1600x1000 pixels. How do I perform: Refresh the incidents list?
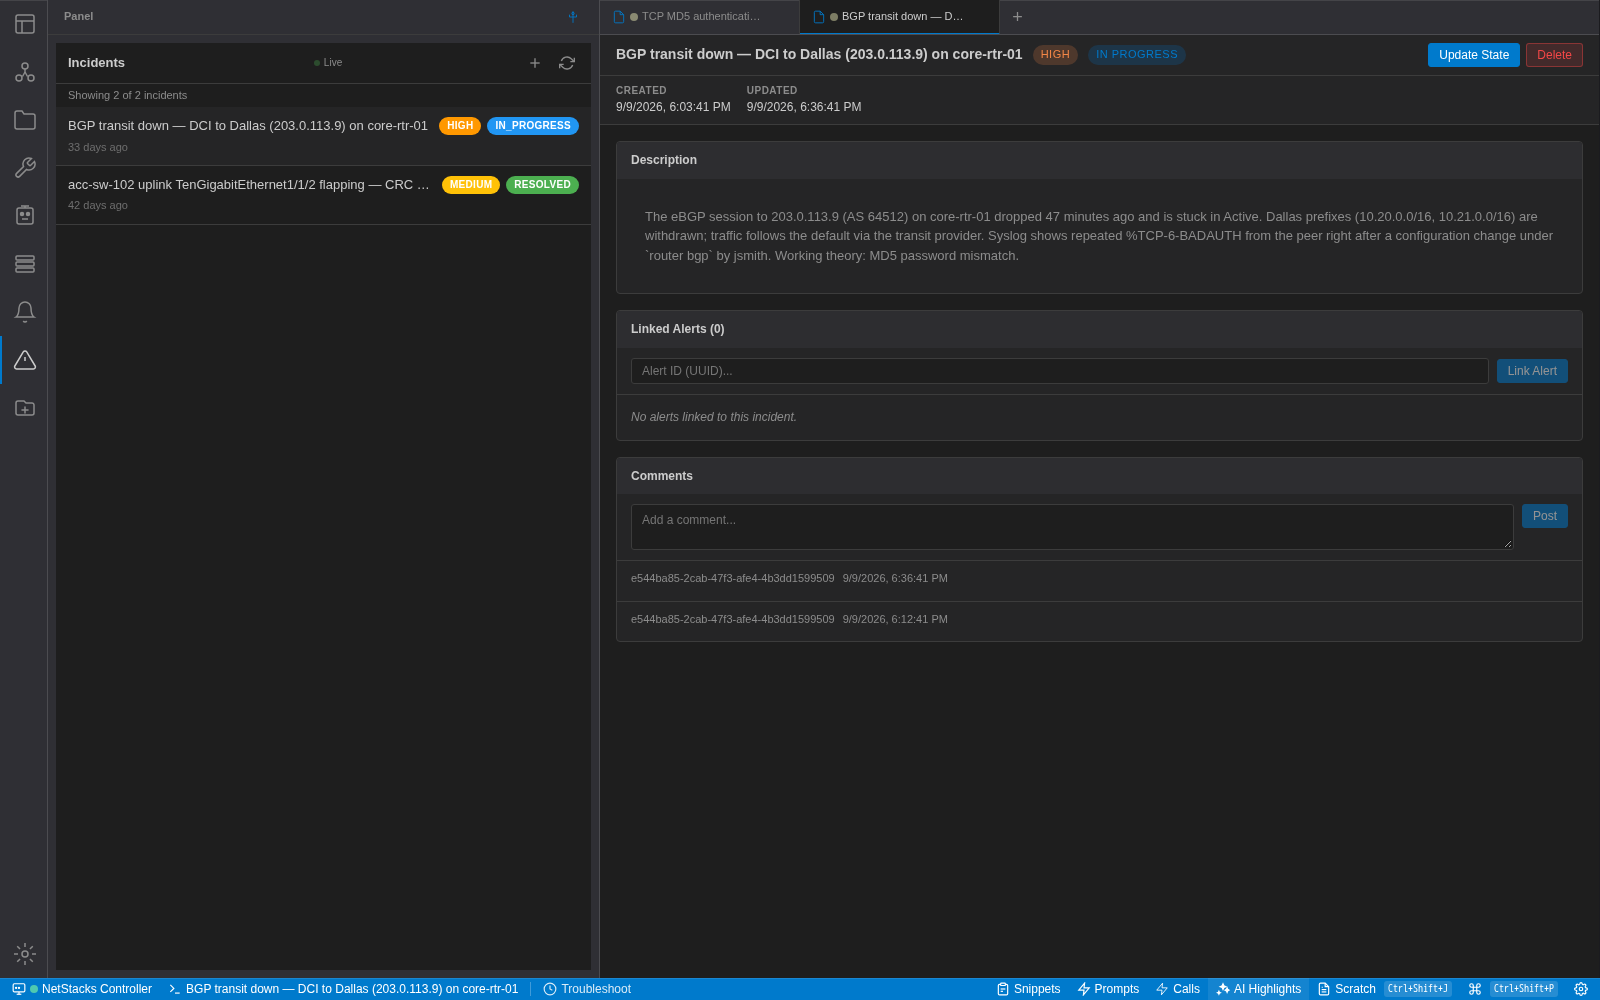point(567,63)
